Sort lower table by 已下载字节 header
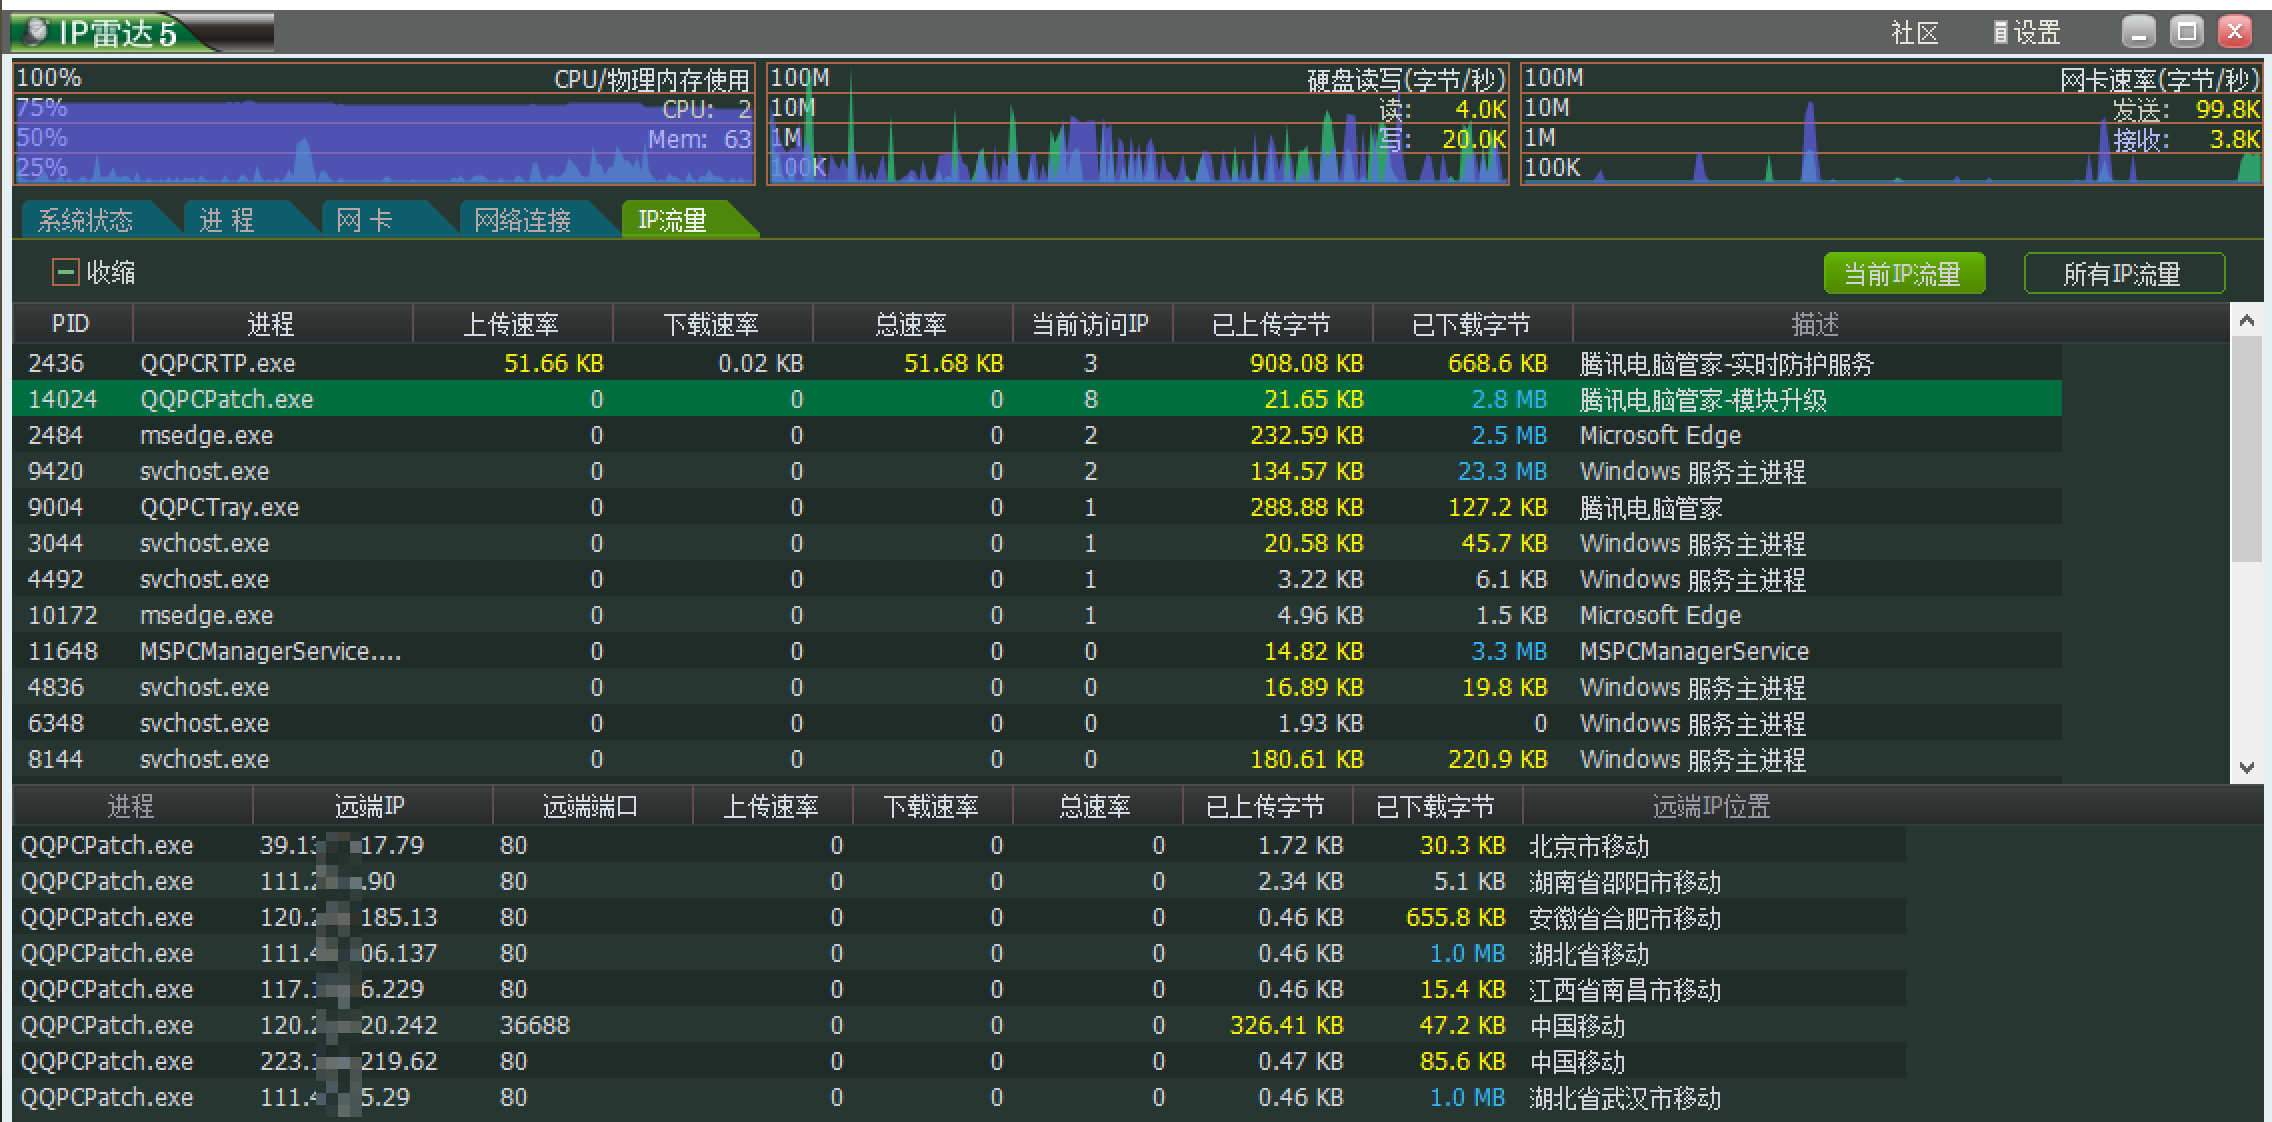Image resolution: width=2272 pixels, height=1122 pixels. point(1436,806)
